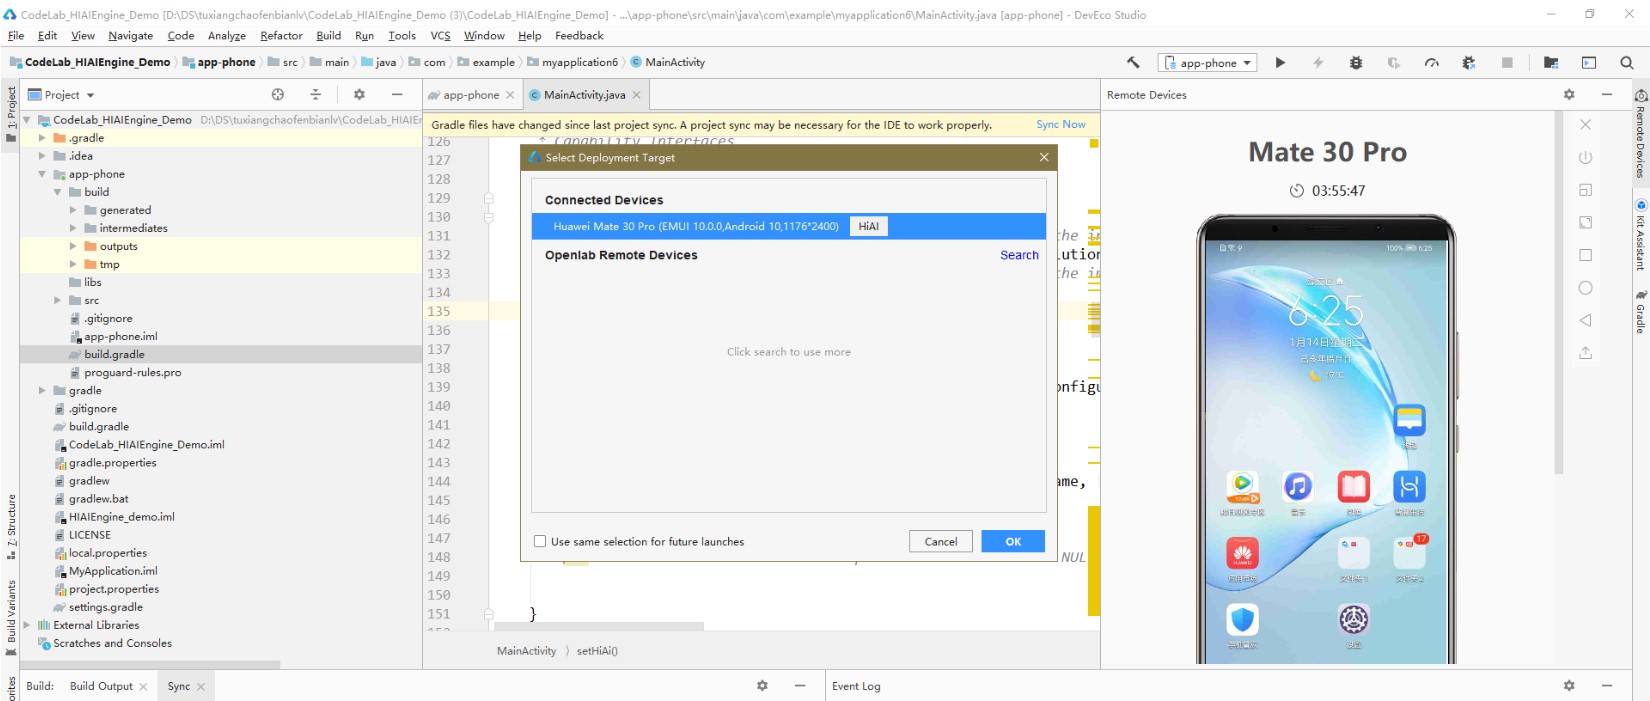Click the Debug bug icon
1650x701 pixels.
click(1356, 62)
